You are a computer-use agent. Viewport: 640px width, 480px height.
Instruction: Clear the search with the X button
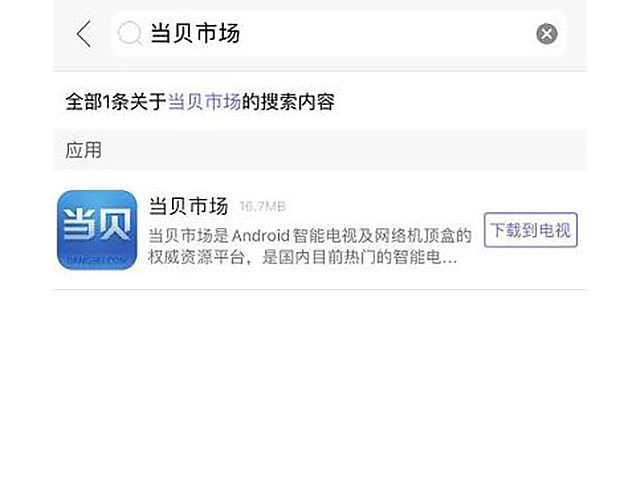click(547, 33)
